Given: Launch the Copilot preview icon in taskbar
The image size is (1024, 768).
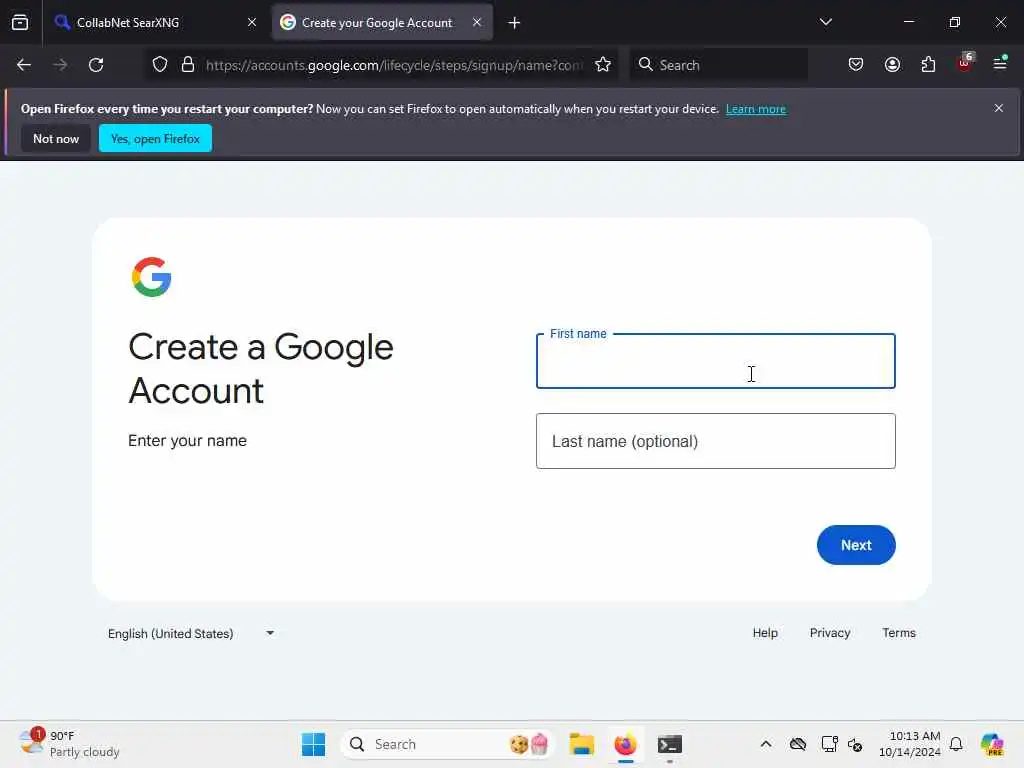Looking at the screenshot, I should click(991, 744).
